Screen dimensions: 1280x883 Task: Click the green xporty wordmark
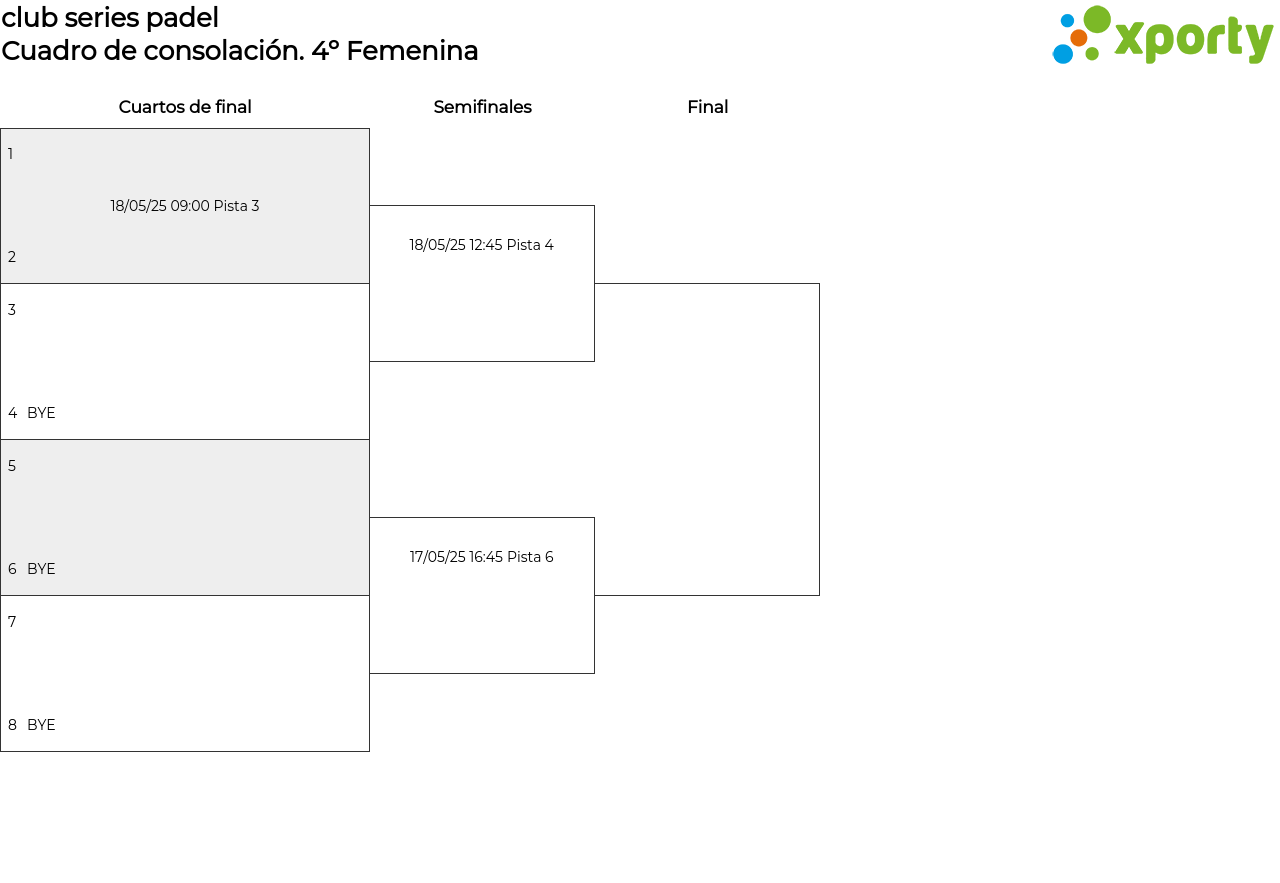click(1193, 39)
